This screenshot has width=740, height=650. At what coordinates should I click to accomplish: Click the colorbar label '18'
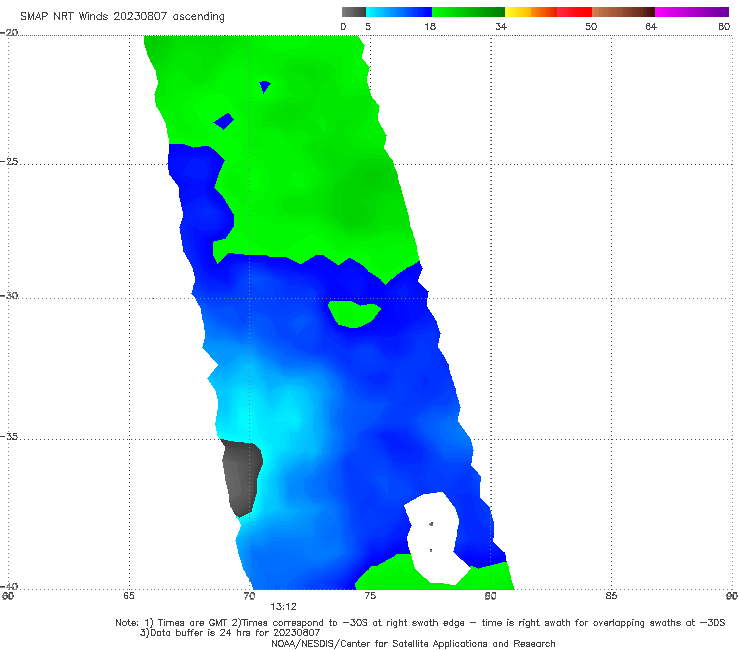point(430,26)
